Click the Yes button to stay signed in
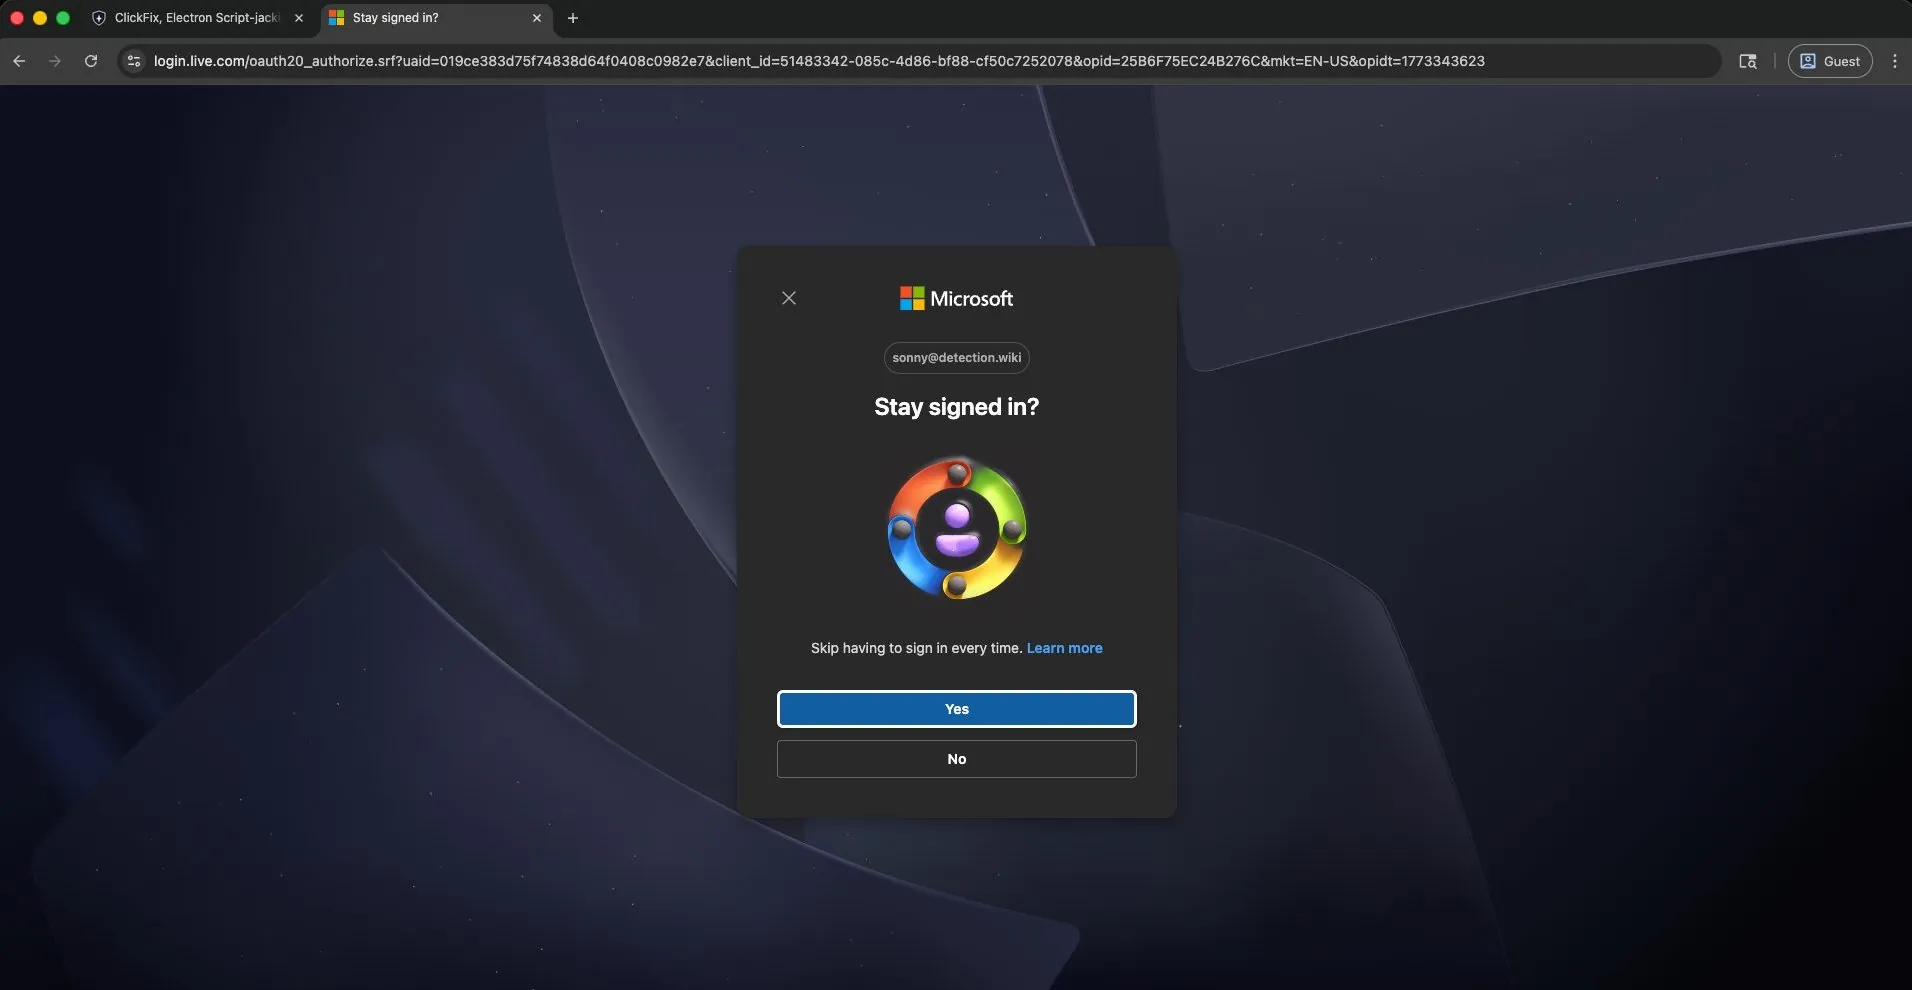Screen dimensions: 1912x990 tap(956, 709)
